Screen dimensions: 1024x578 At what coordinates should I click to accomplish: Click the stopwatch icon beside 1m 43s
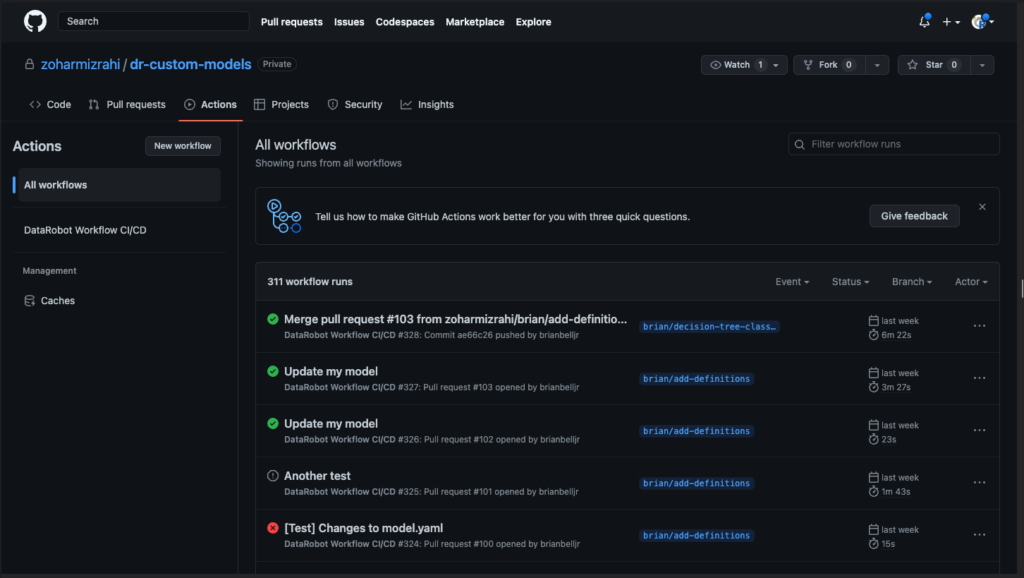873,492
